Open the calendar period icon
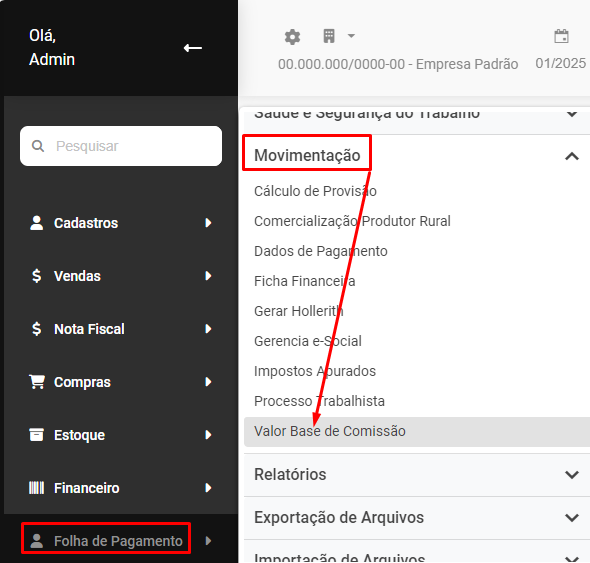590x563 pixels. [x=561, y=37]
